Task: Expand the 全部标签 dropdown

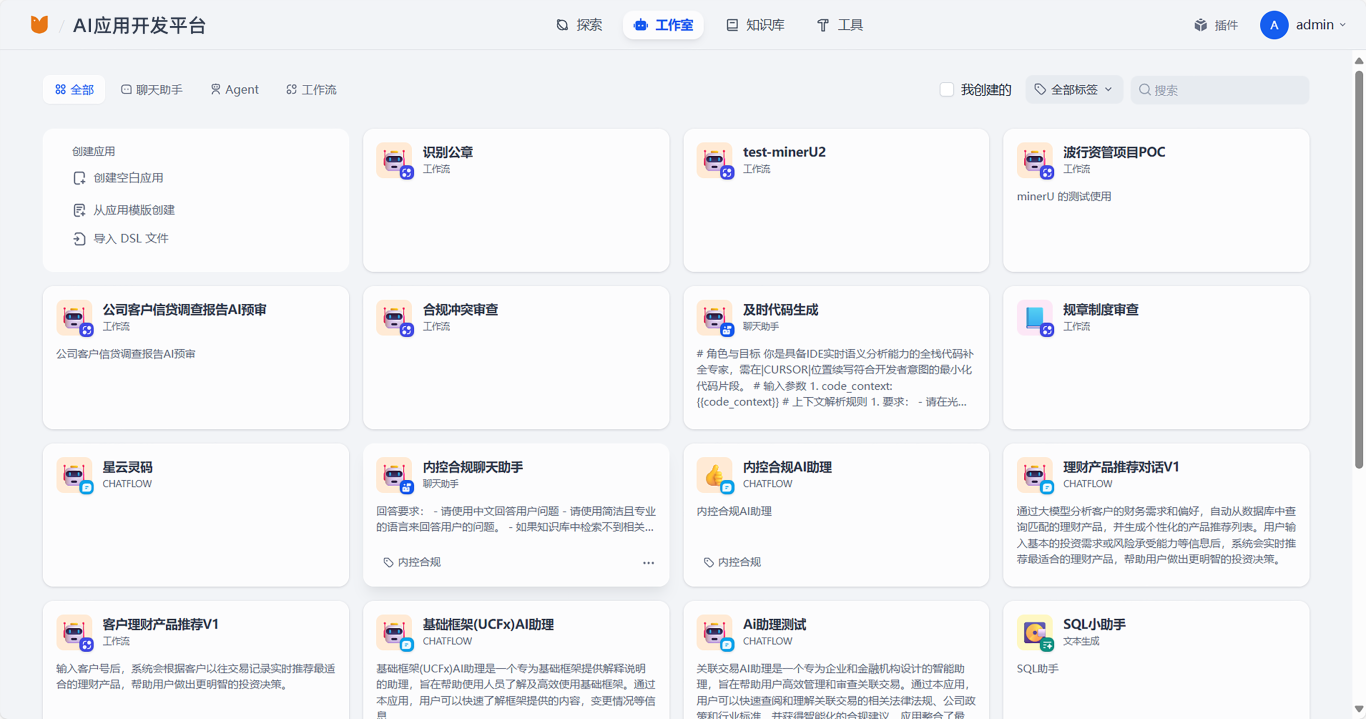Action: tap(1074, 90)
